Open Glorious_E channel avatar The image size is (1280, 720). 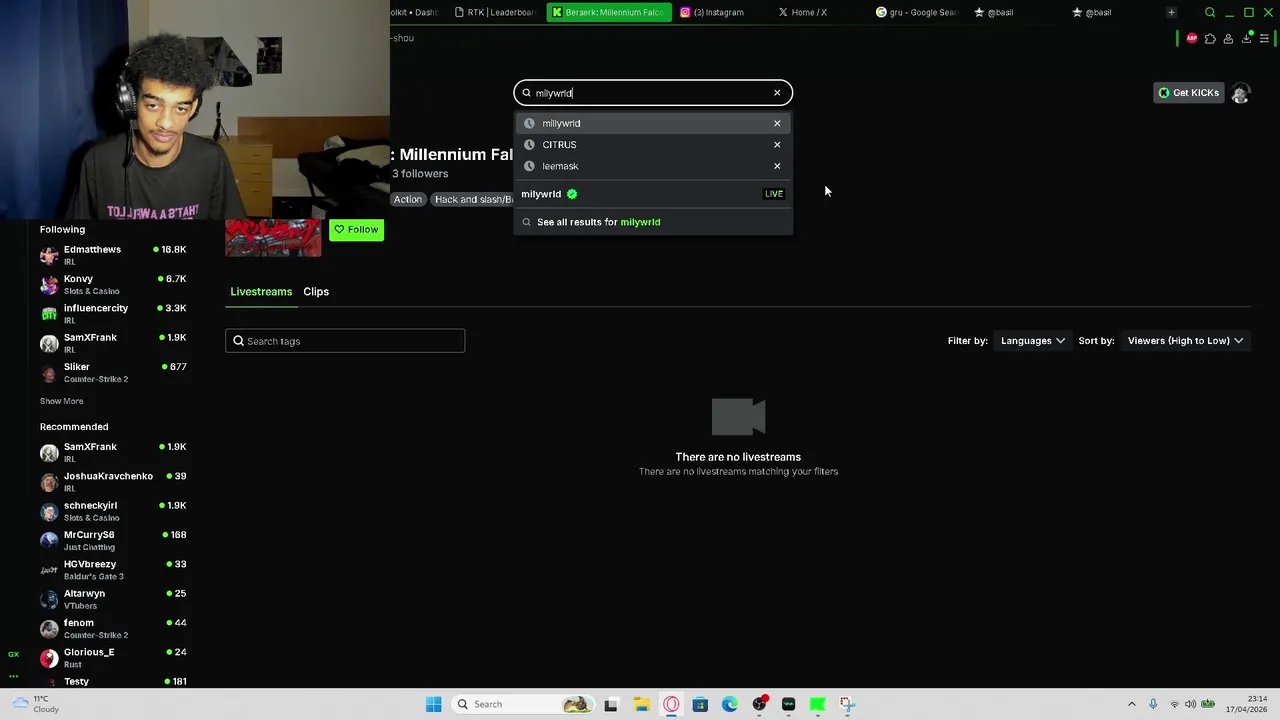click(49, 658)
